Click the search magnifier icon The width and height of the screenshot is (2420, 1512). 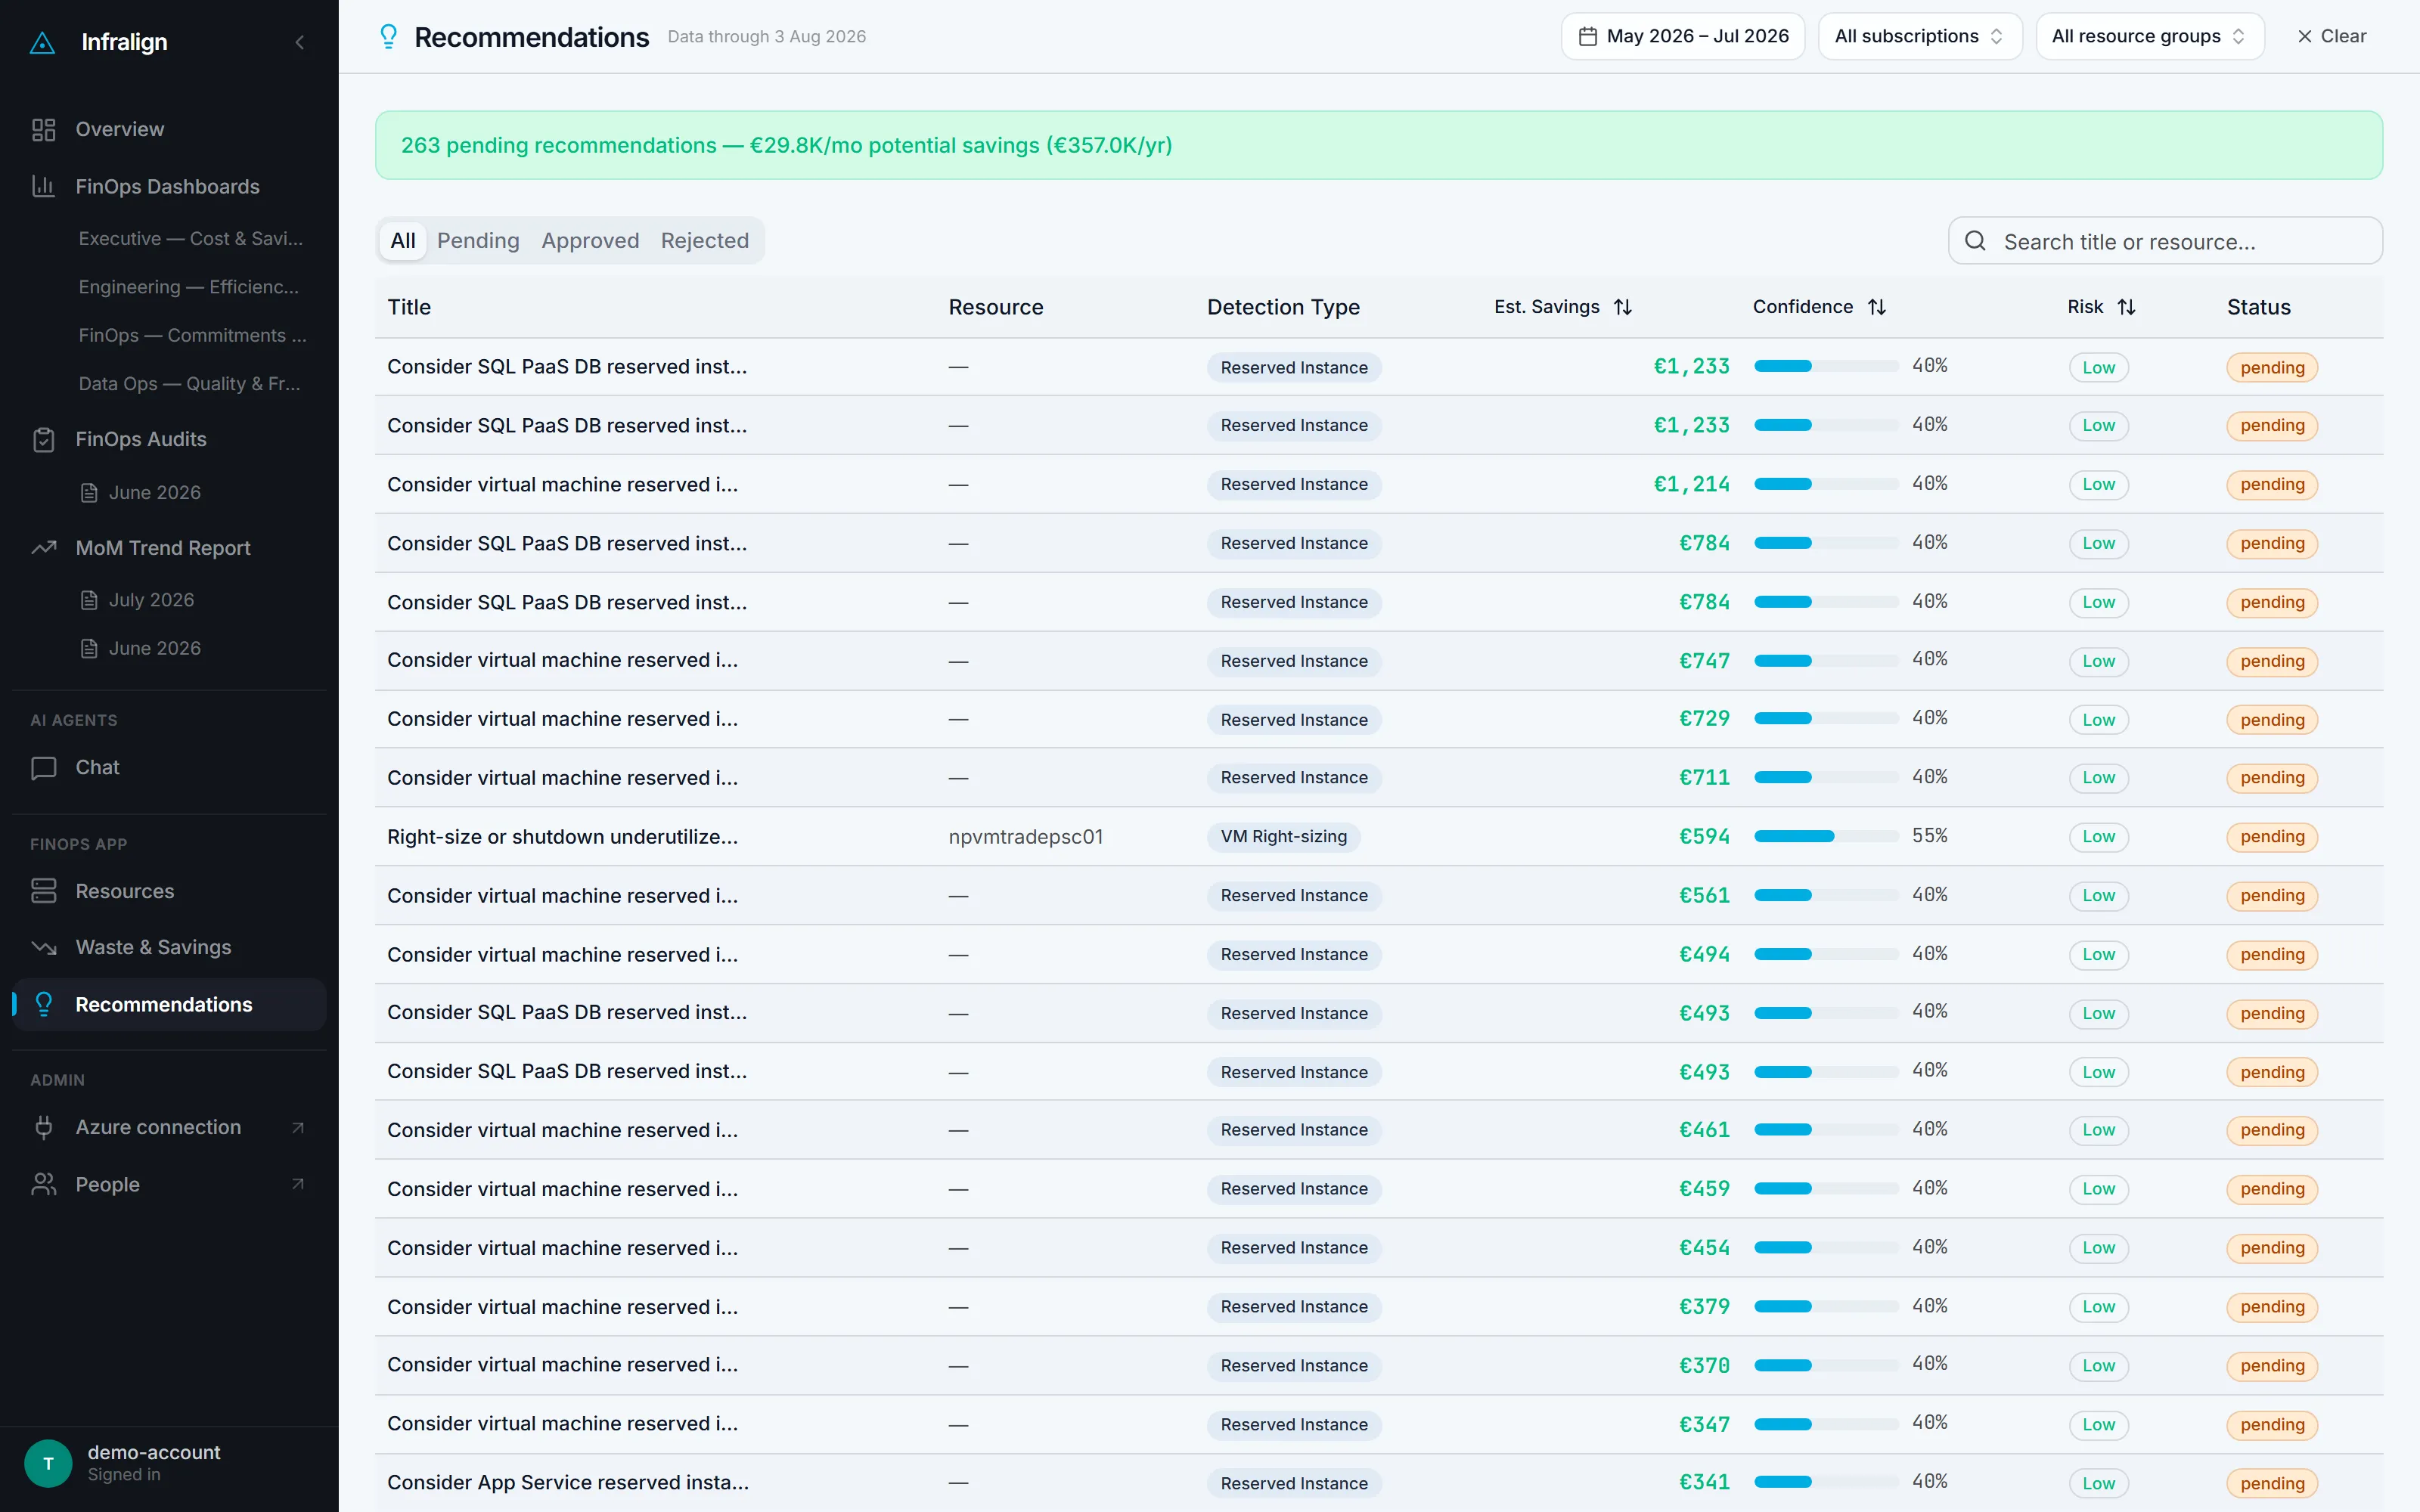1975,241
